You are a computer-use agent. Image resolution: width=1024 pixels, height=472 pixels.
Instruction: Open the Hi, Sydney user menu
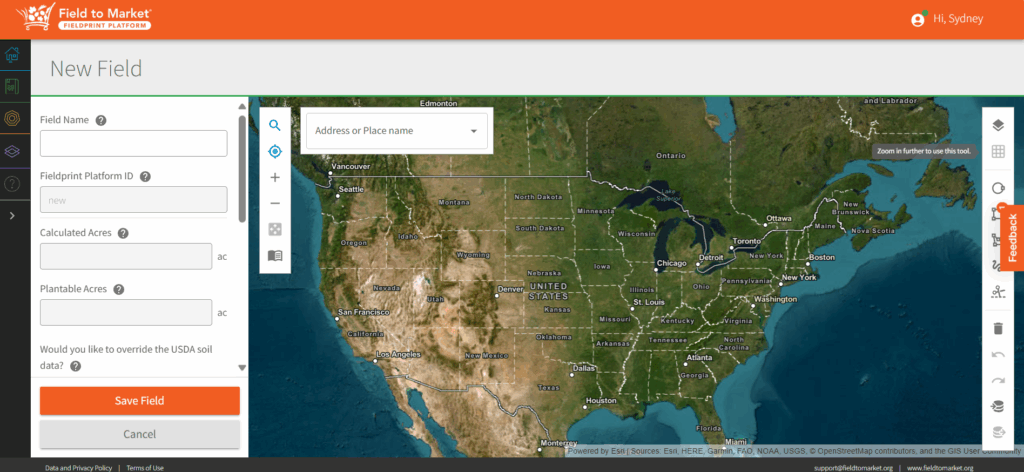click(948, 19)
